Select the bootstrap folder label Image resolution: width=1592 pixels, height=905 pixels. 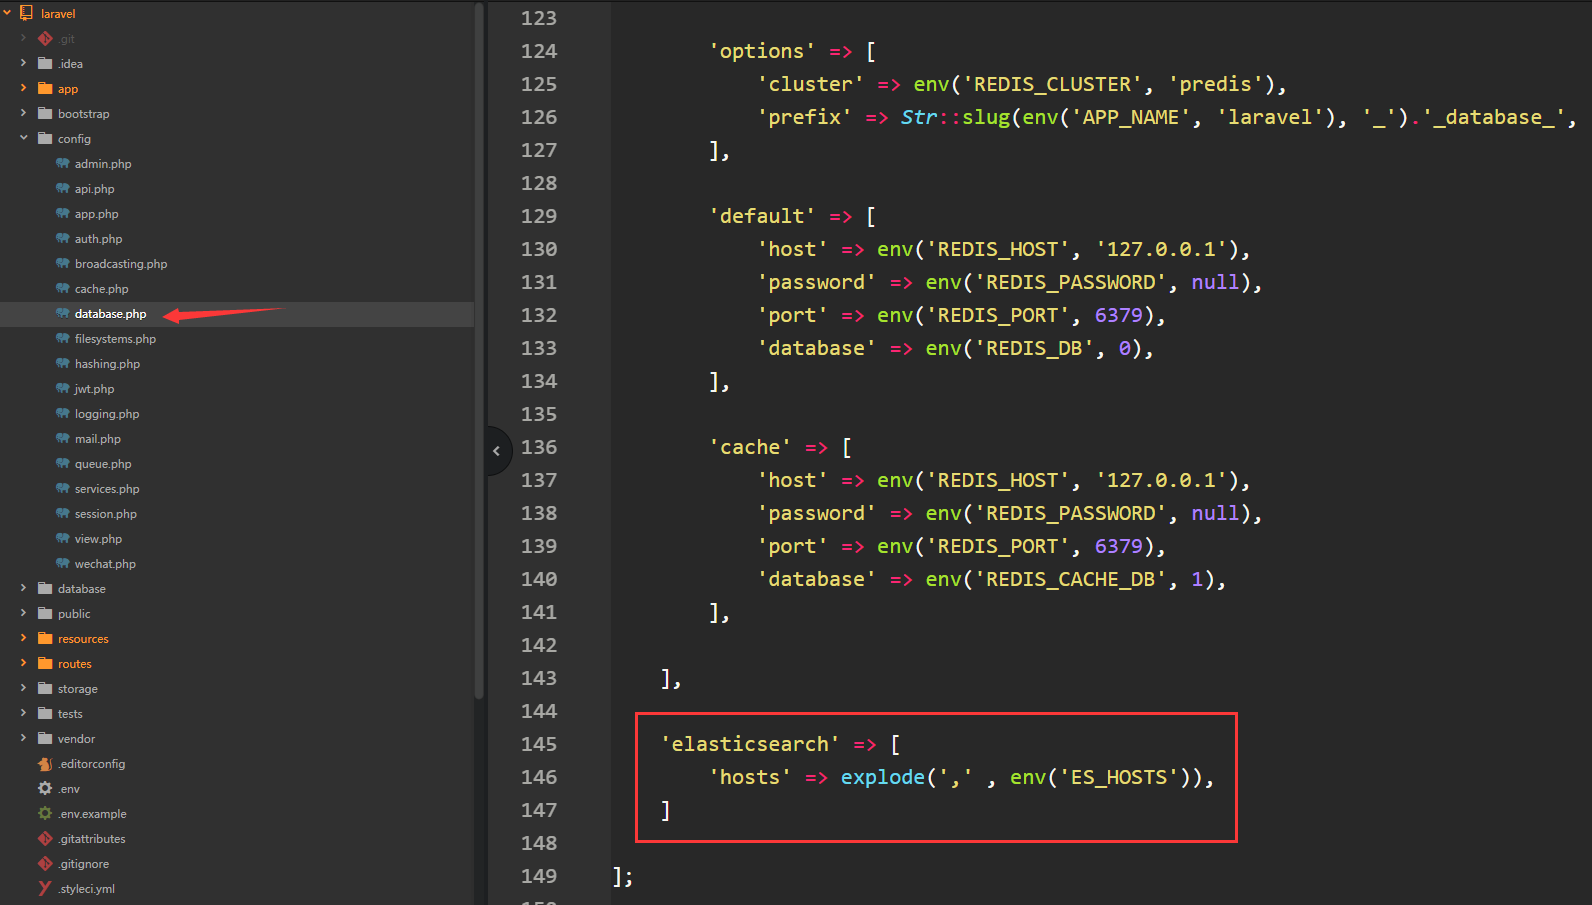pos(83,114)
